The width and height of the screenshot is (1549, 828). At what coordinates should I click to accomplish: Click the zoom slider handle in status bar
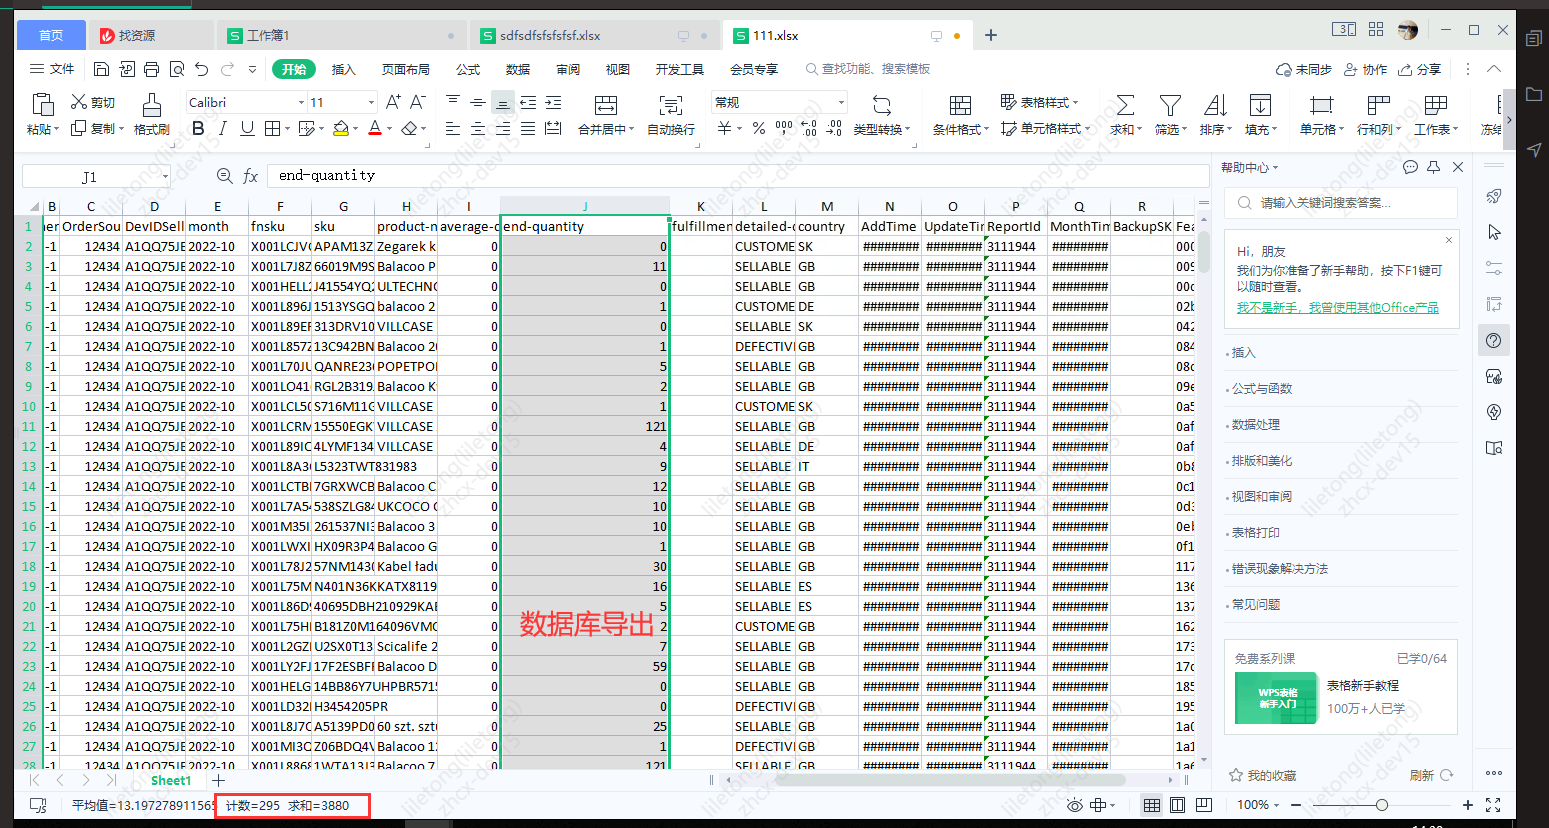1381,805
